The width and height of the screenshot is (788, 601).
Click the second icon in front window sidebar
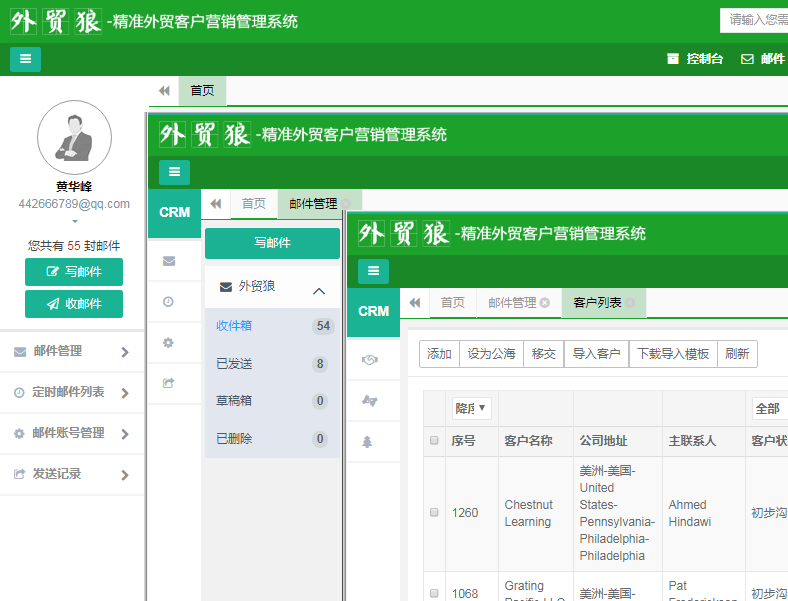369,401
